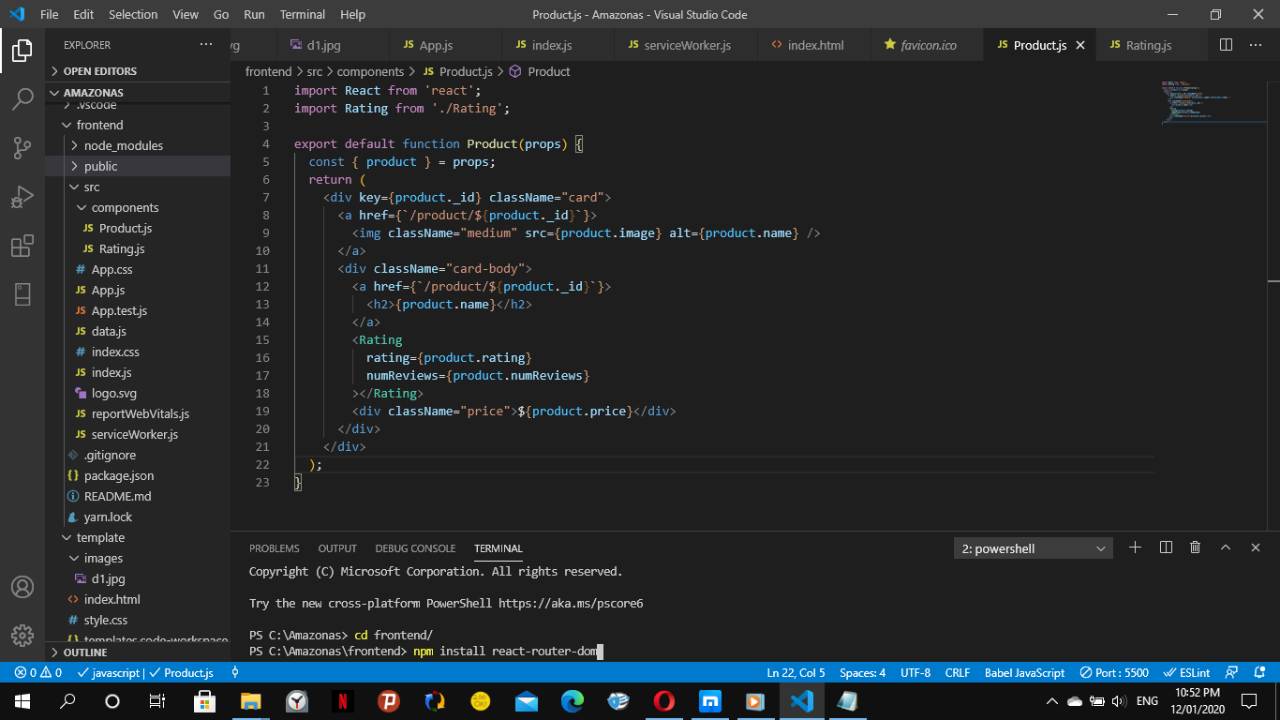Open the Extensions view

(22, 246)
